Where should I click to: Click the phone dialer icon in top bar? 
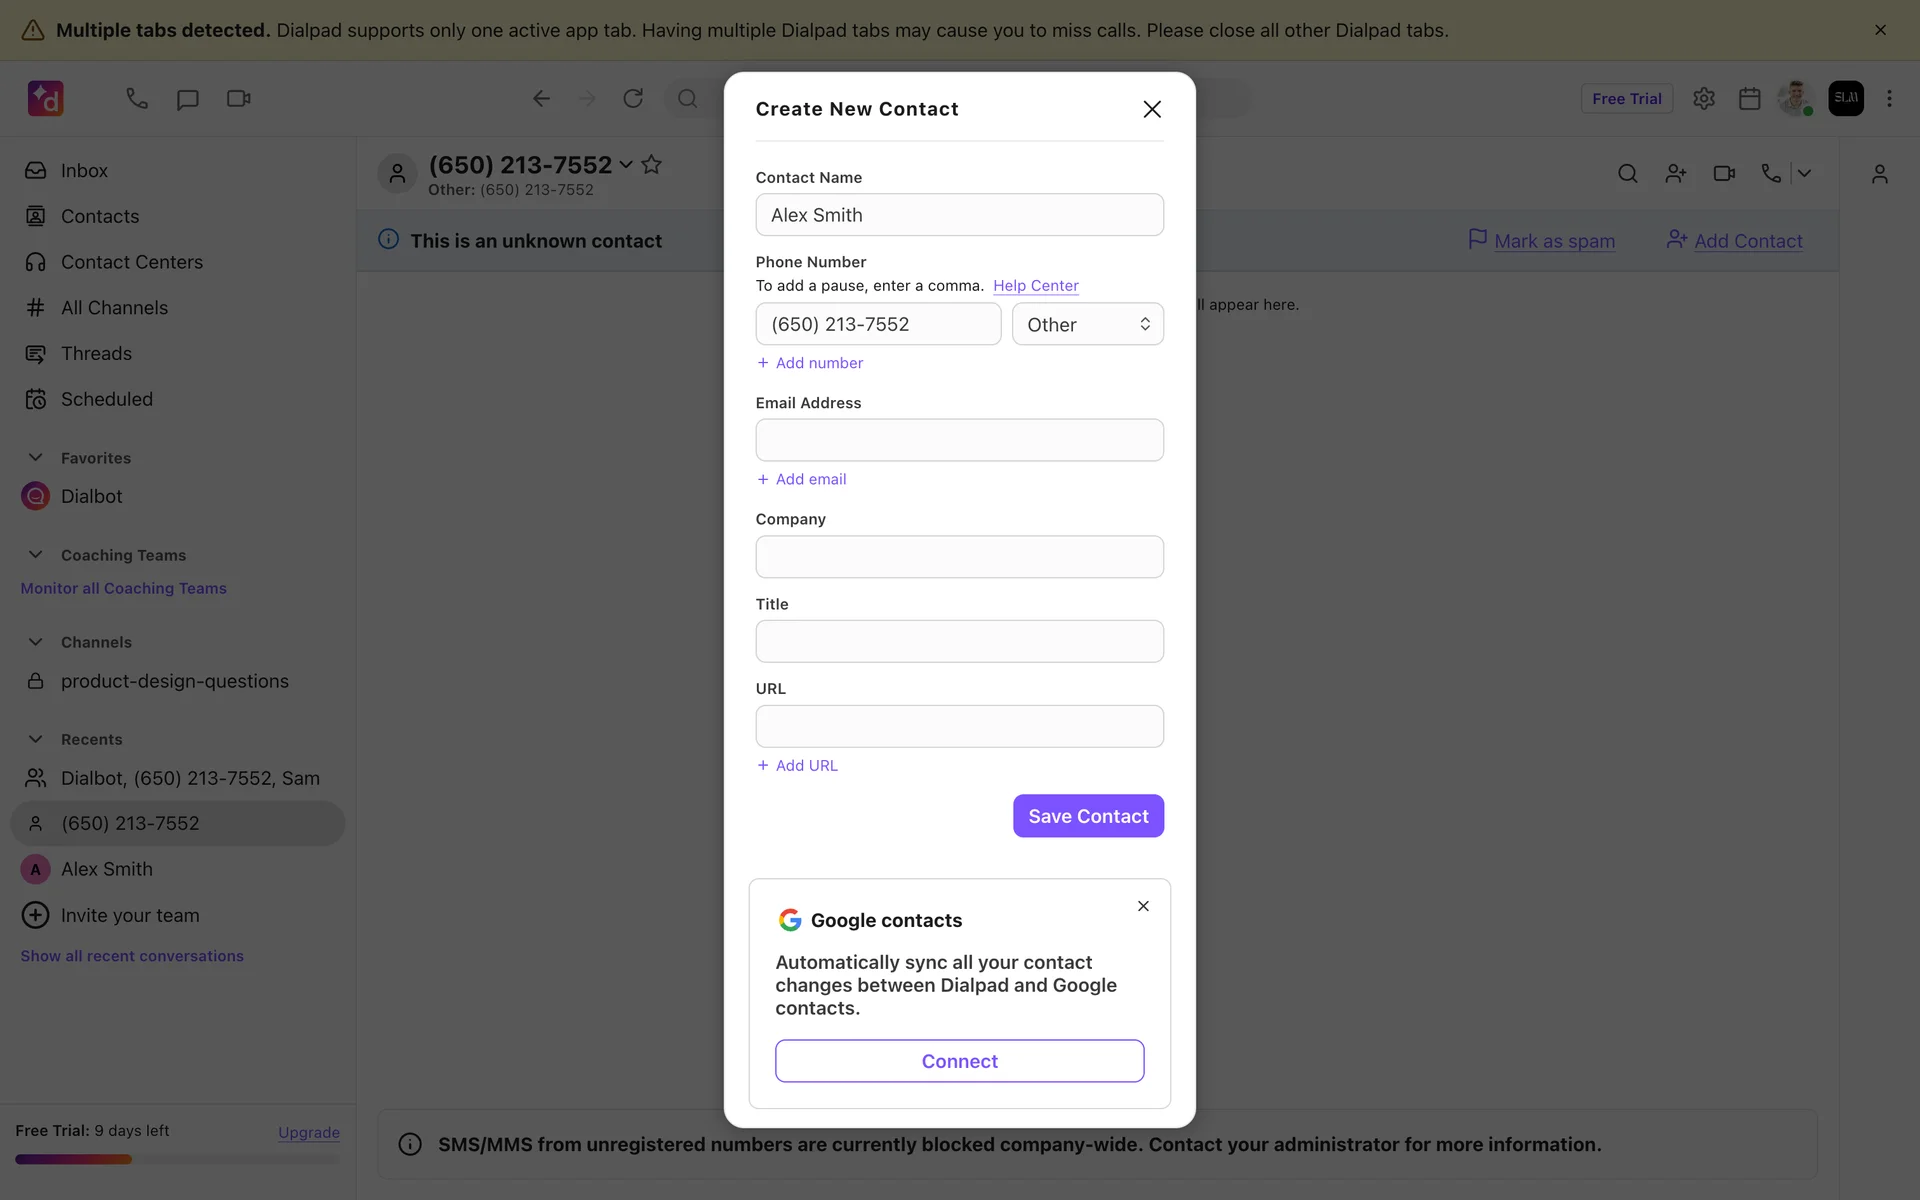tap(136, 98)
